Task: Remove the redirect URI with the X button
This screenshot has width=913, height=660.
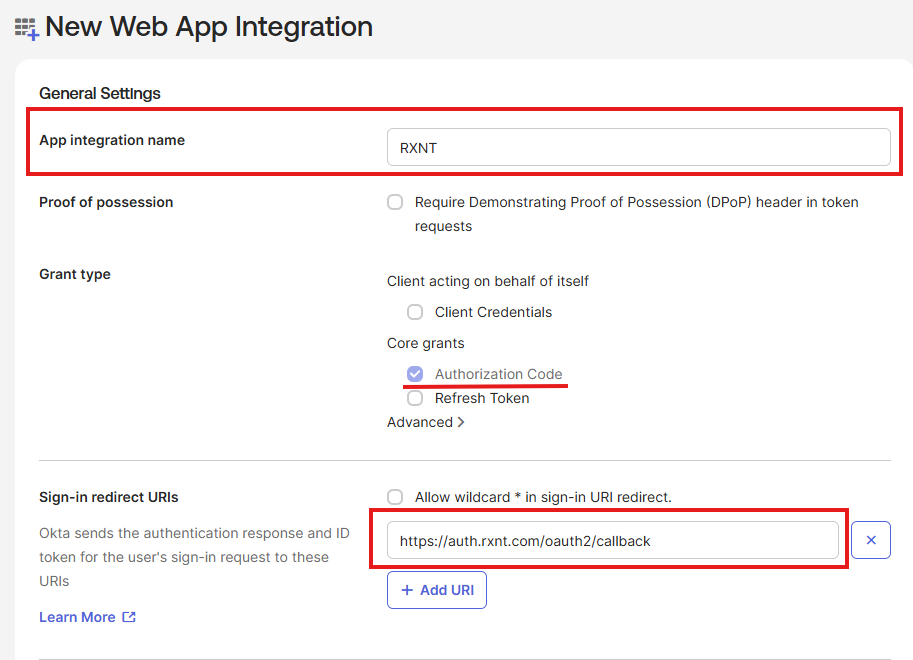Action: [x=870, y=540]
